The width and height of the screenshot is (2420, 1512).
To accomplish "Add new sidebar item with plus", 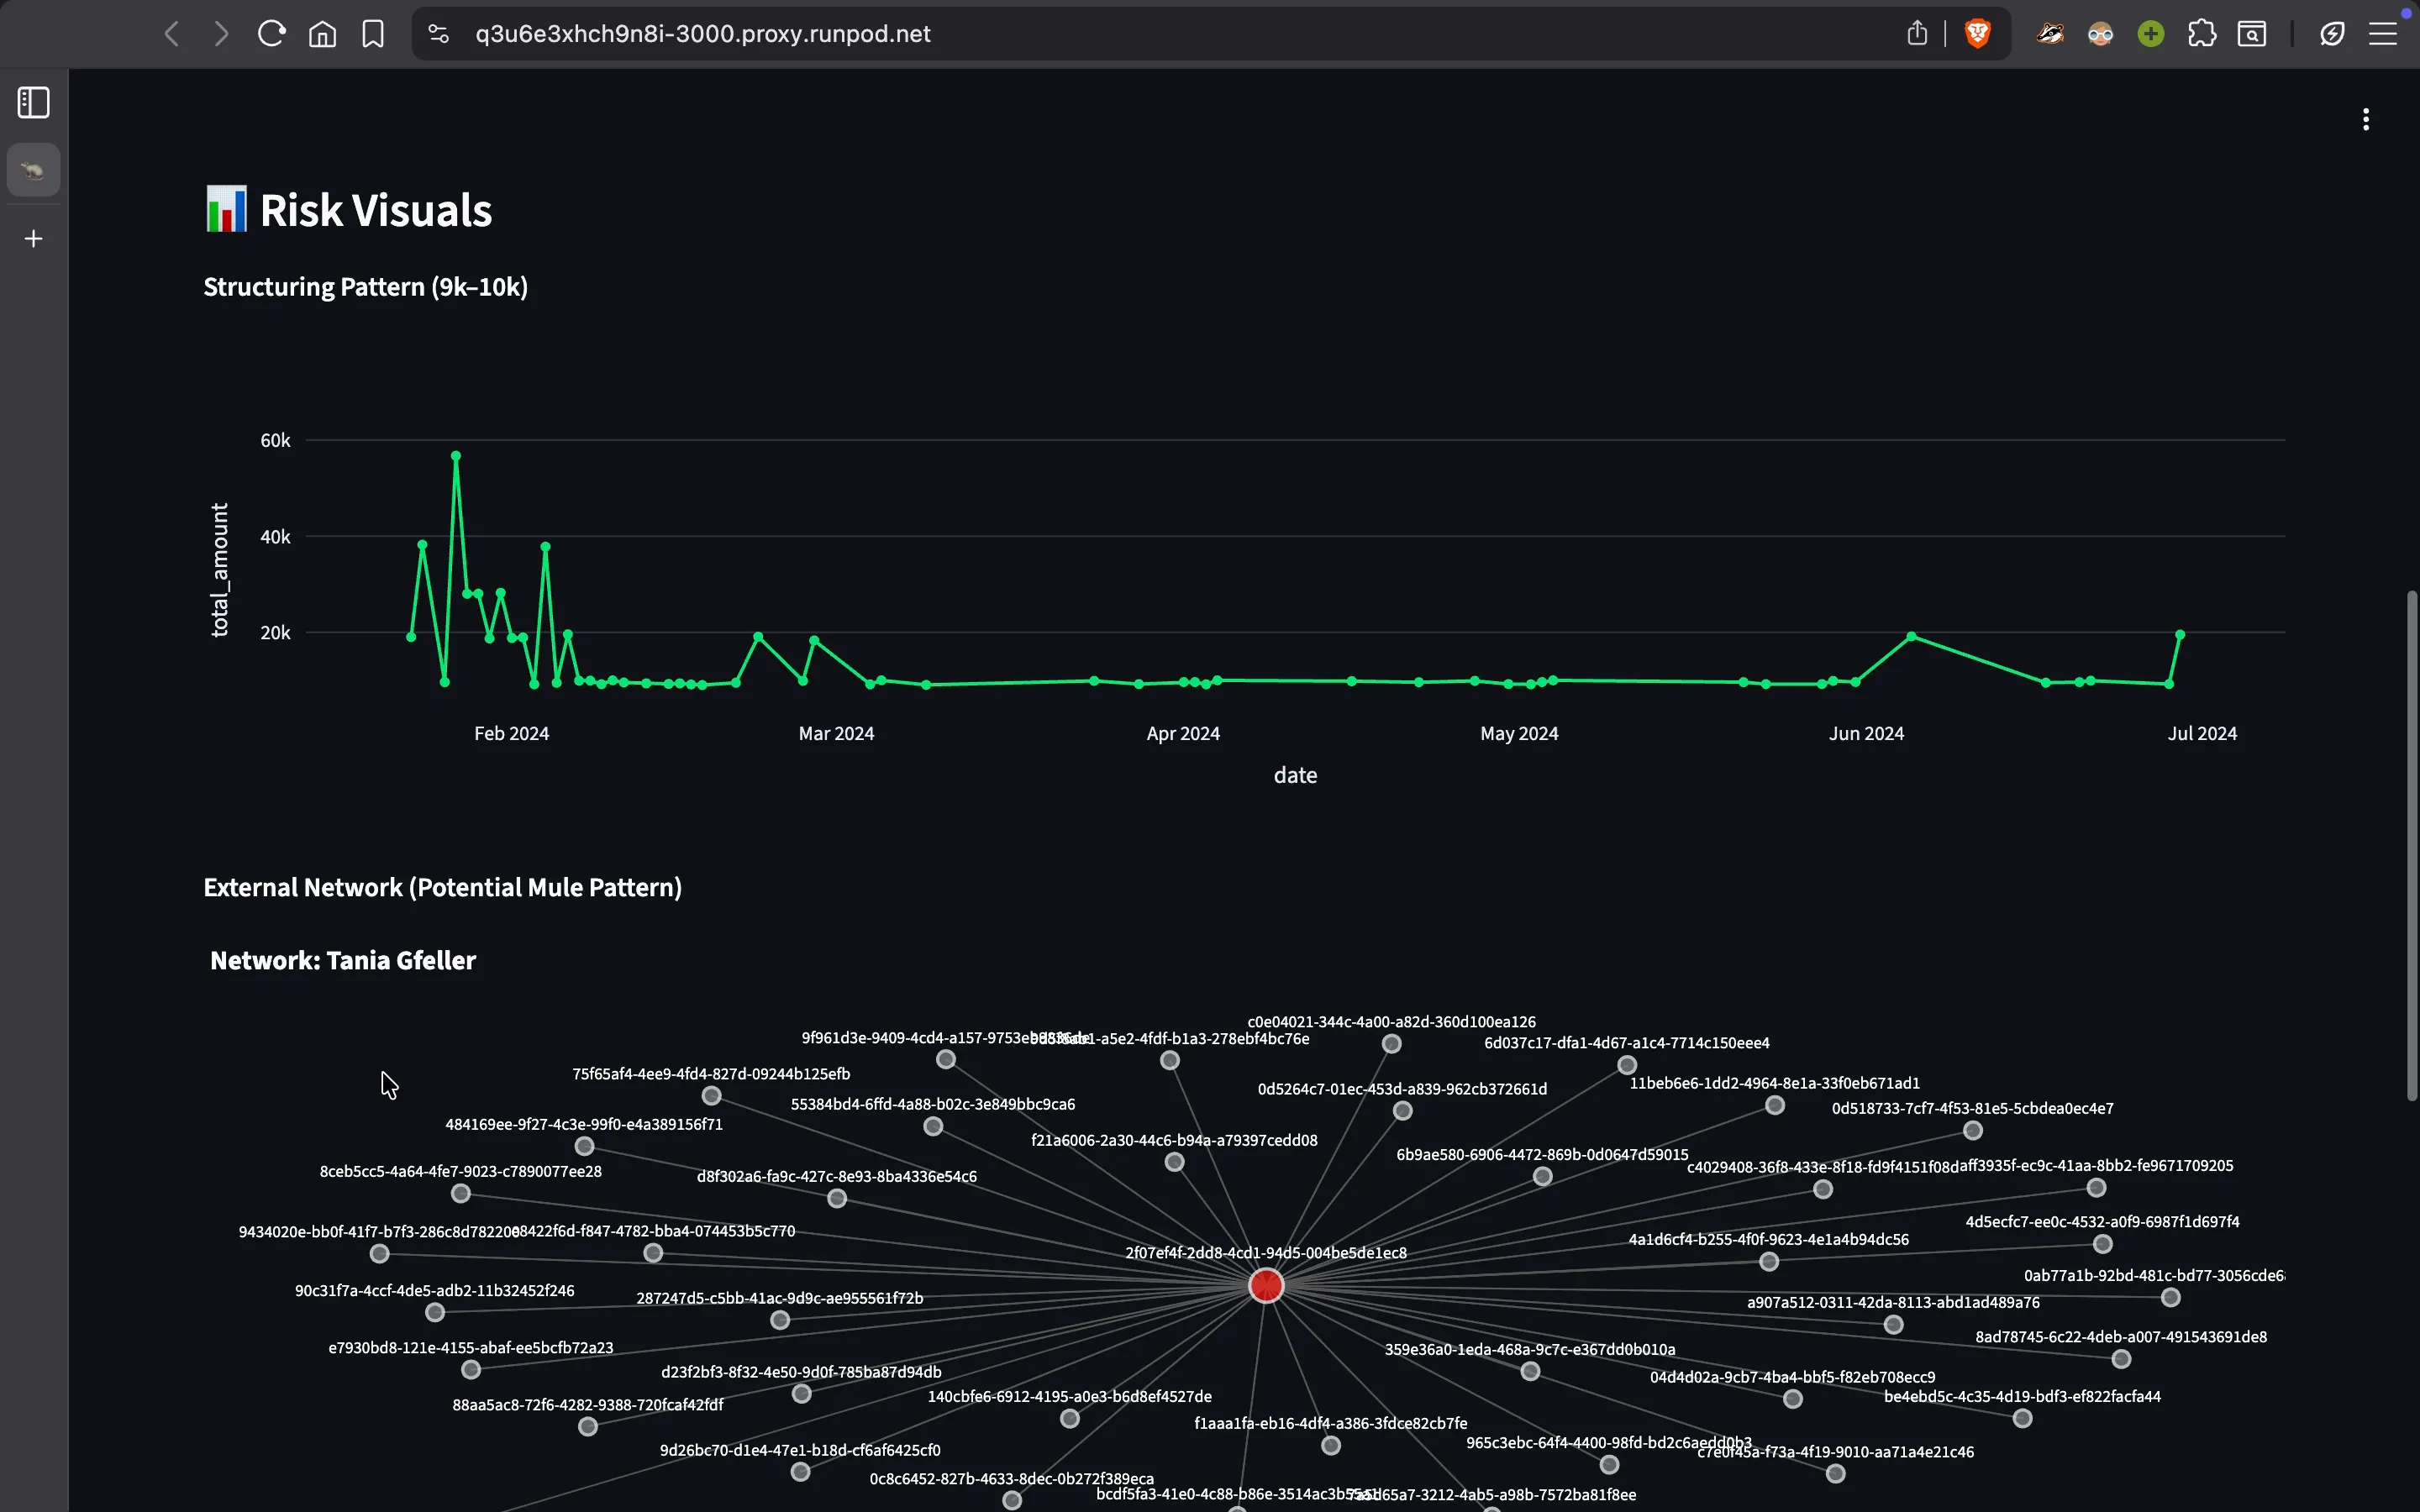I will coord(34,239).
